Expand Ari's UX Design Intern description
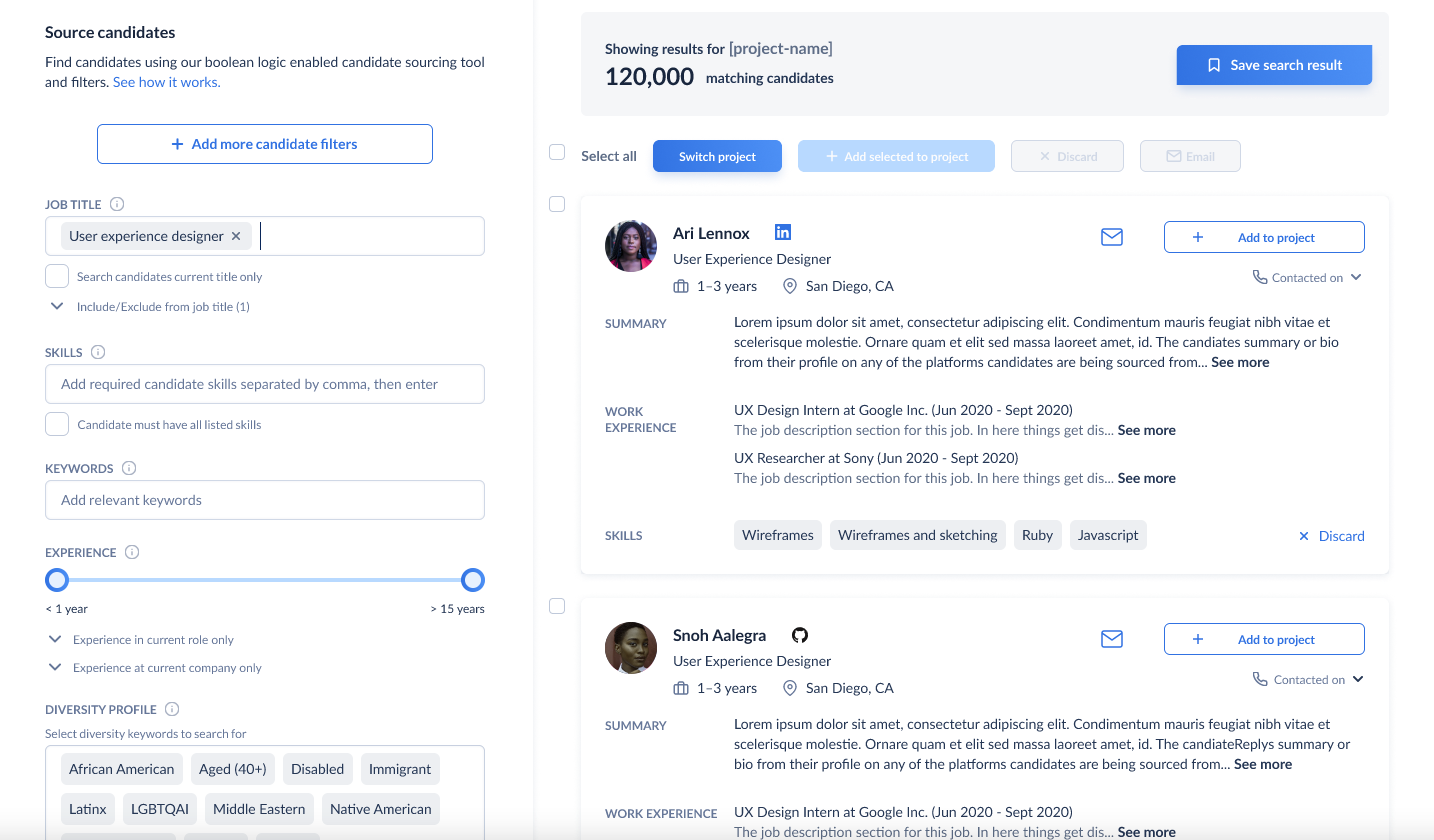Image resolution: width=1434 pixels, height=840 pixels. (1147, 430)
